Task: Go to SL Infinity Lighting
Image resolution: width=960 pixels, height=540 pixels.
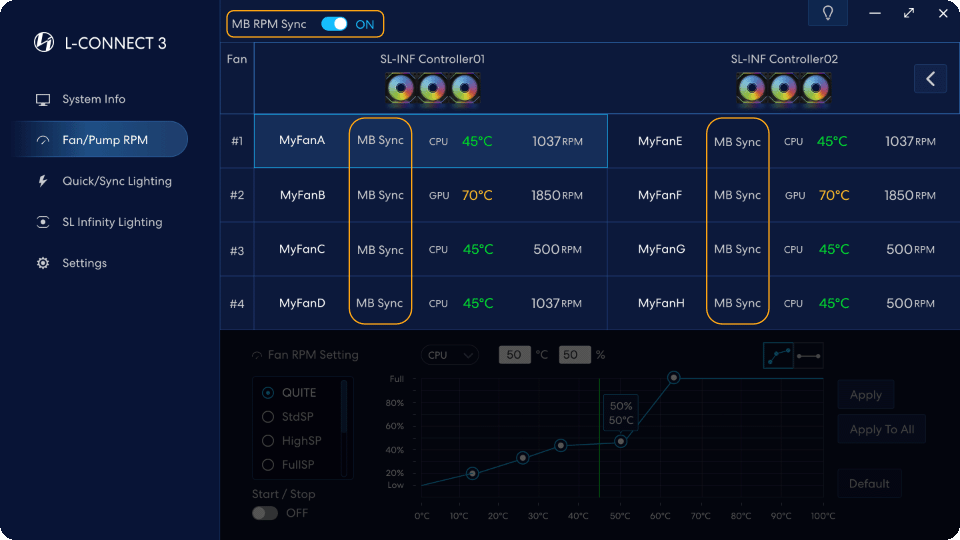Action: tap(111, 222)
